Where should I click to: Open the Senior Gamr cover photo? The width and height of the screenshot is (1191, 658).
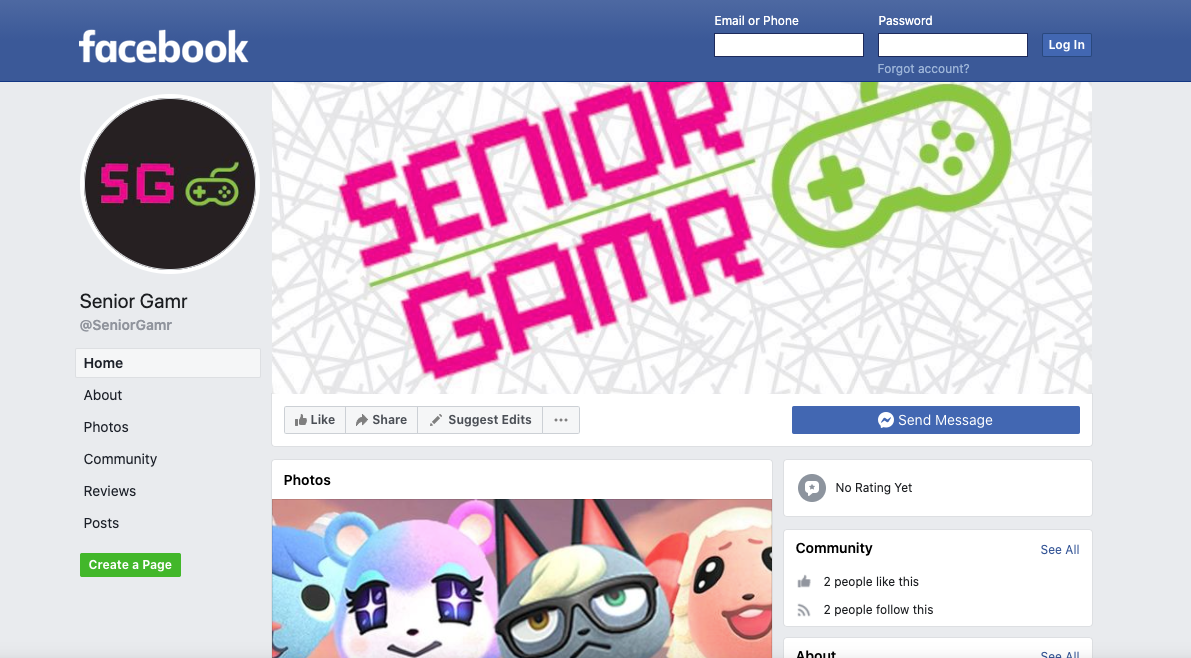click(681, 238)
